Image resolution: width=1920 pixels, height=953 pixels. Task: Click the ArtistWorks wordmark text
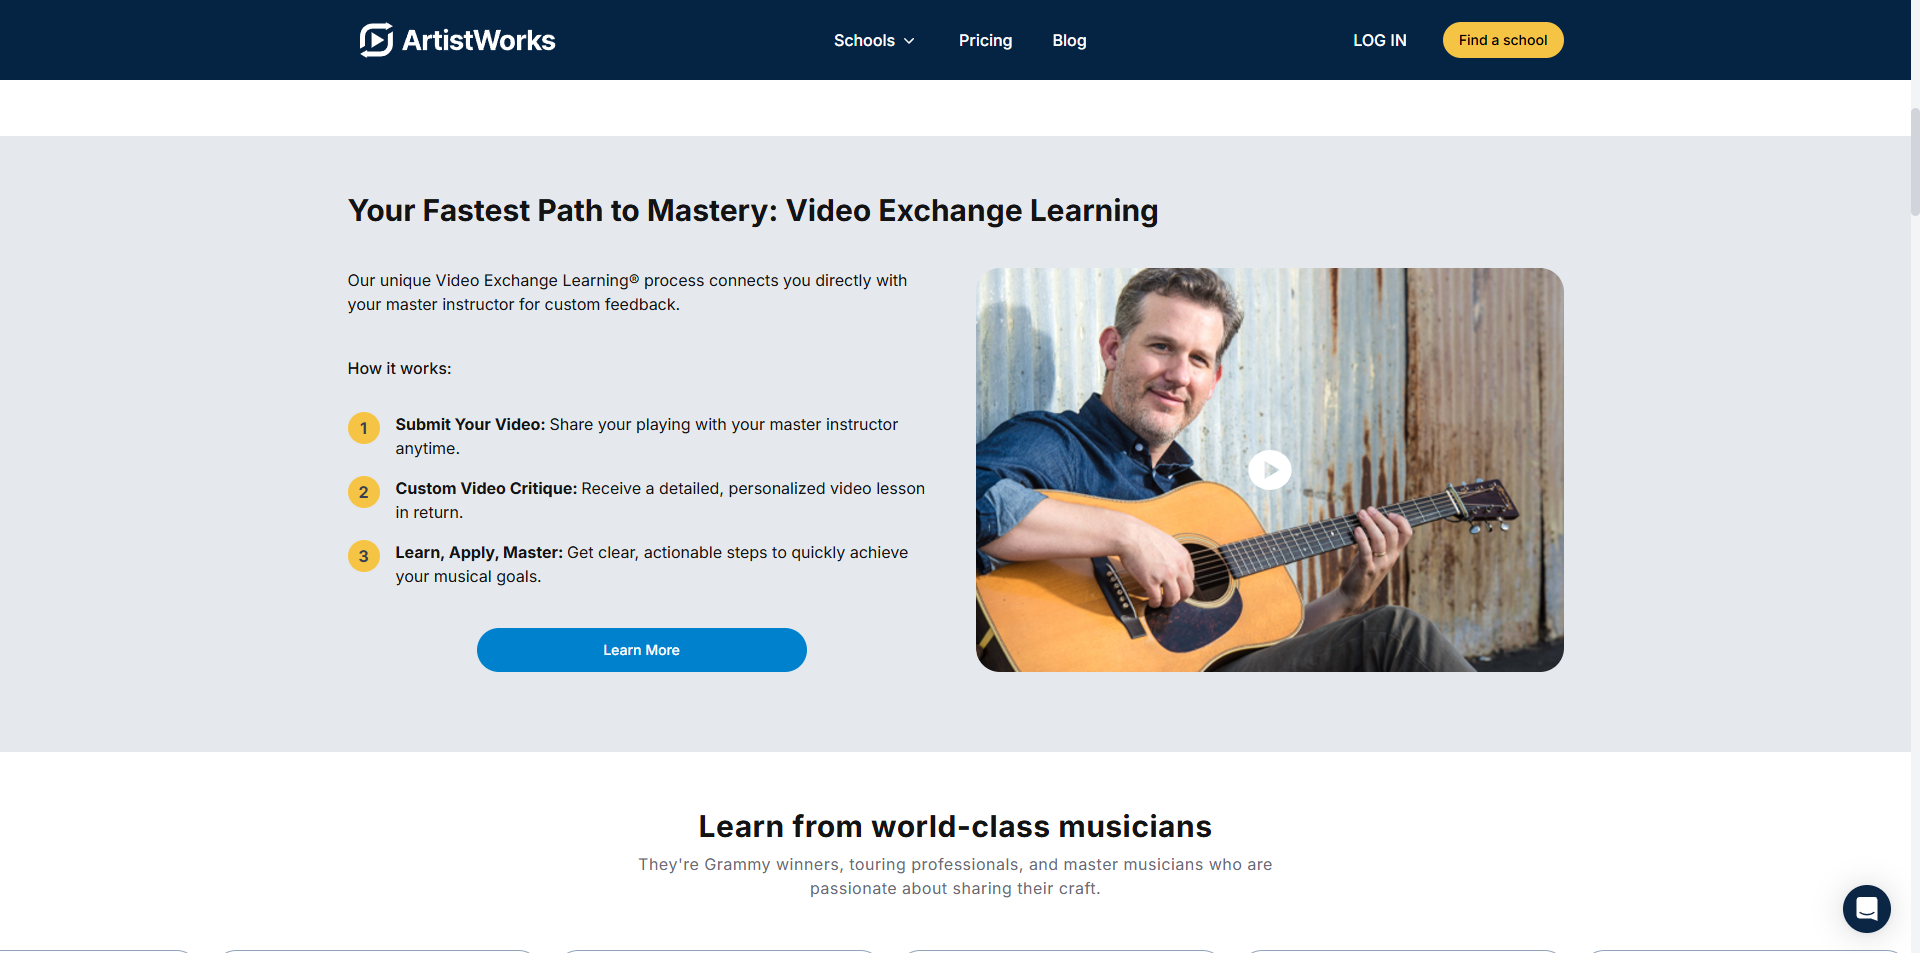(478, 41)
